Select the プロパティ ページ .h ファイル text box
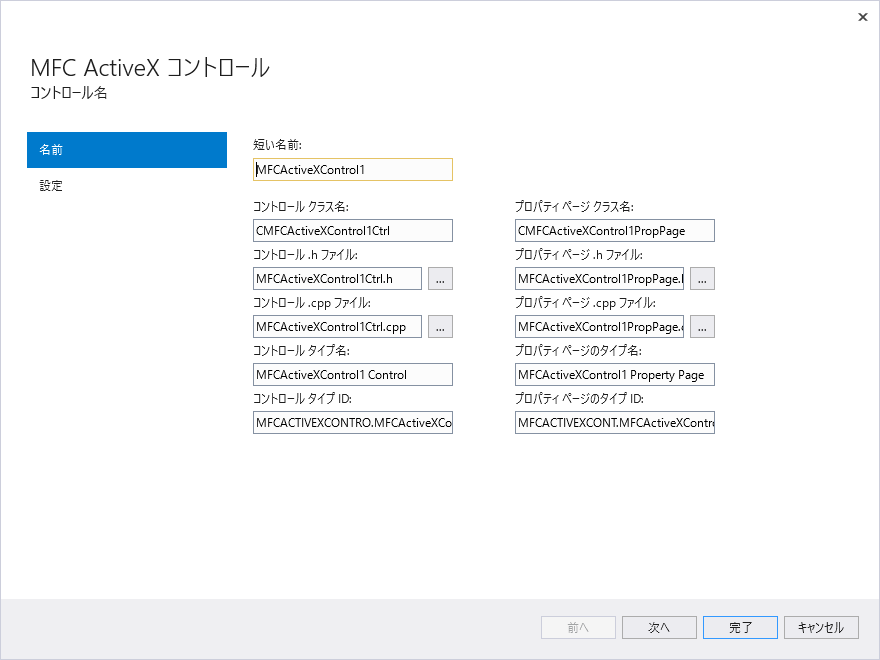Image resolution: width=880 pixels, height=660 pixels. 598,278
